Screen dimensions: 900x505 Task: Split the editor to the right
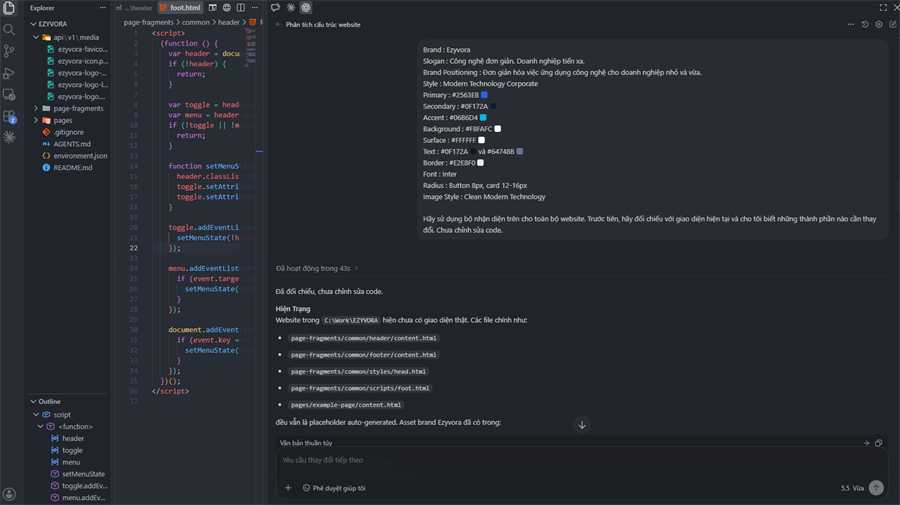240,8
